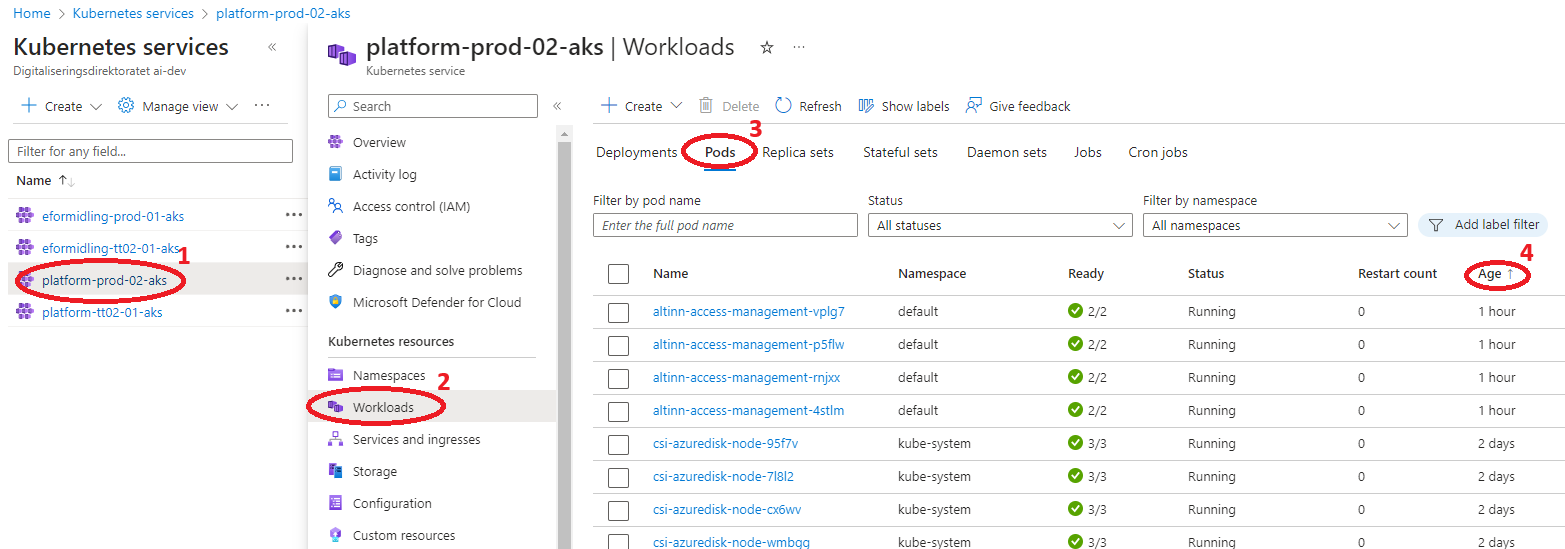Open Overview in the resource menu
The height and width of the screenshot is (549, 1565).
379,142
